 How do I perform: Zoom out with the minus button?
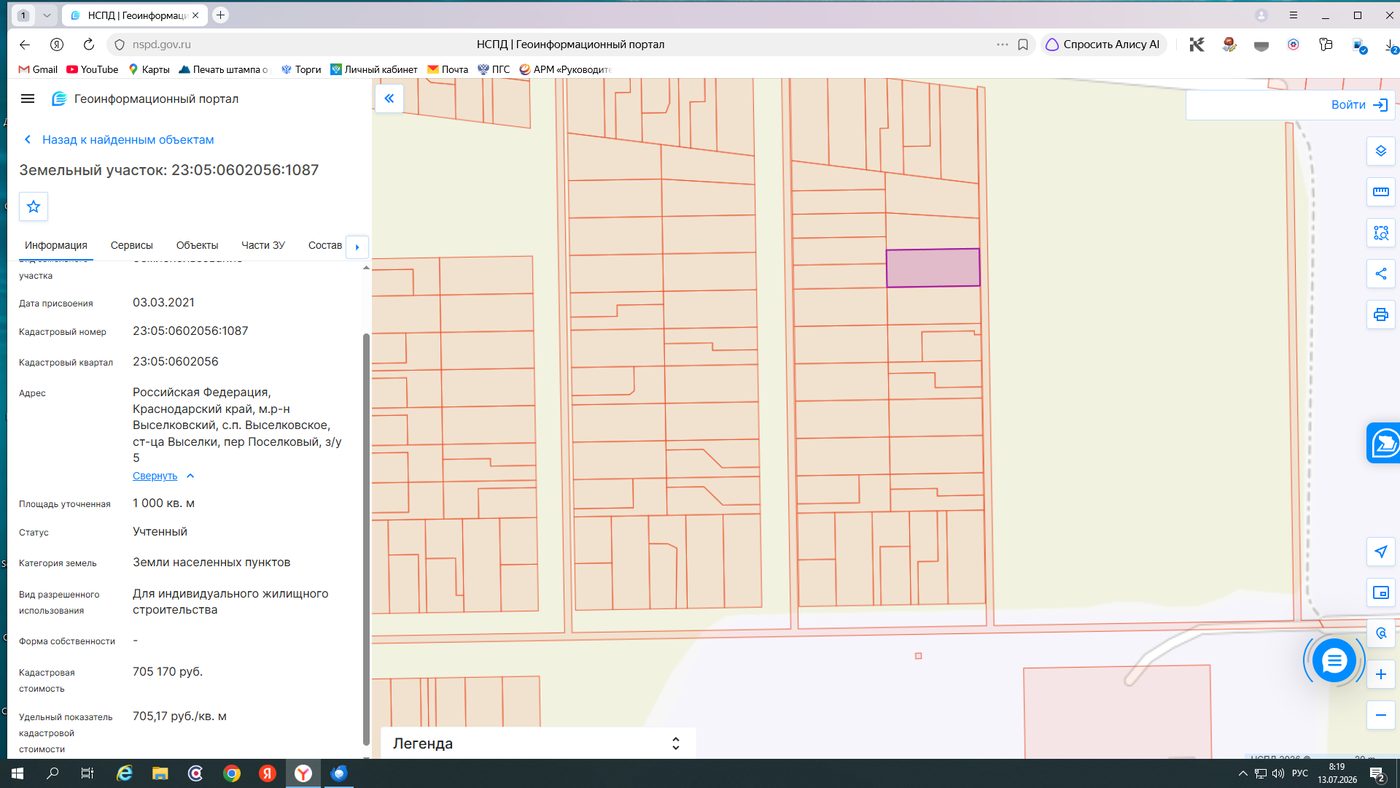(x=1381, y=715)
